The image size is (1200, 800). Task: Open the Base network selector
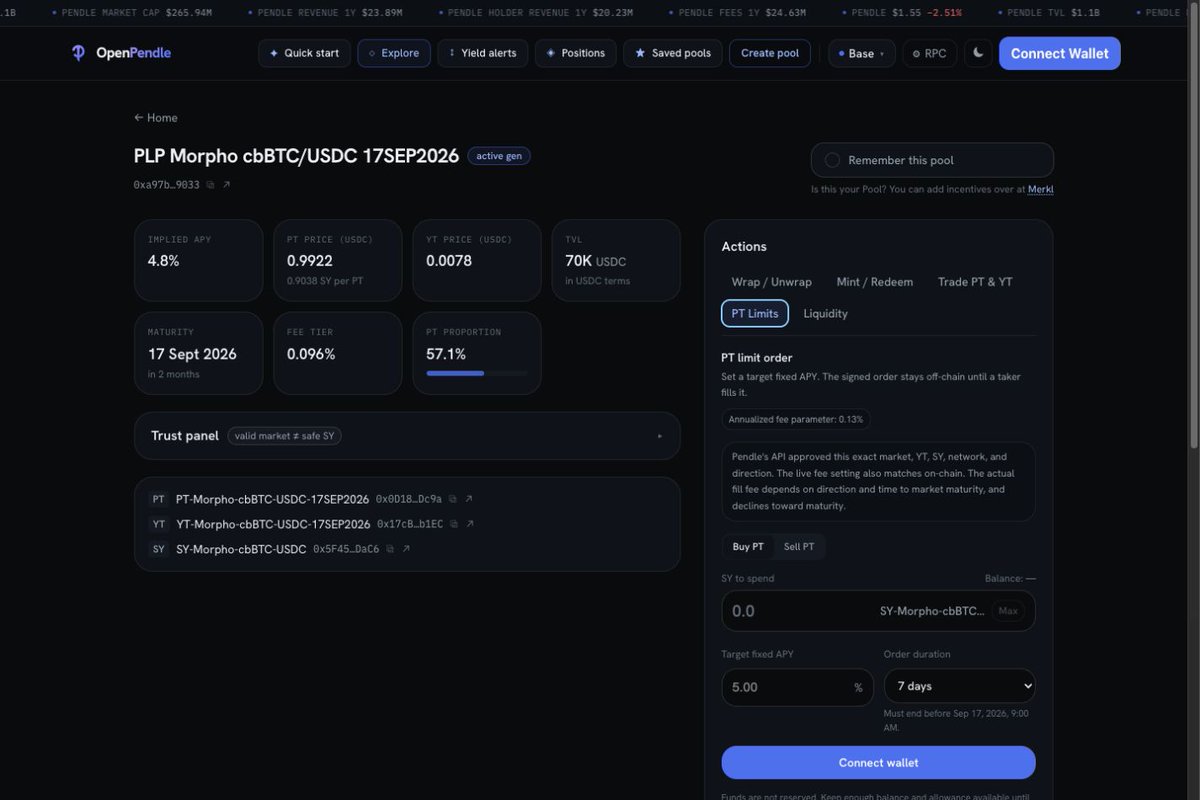861,53
